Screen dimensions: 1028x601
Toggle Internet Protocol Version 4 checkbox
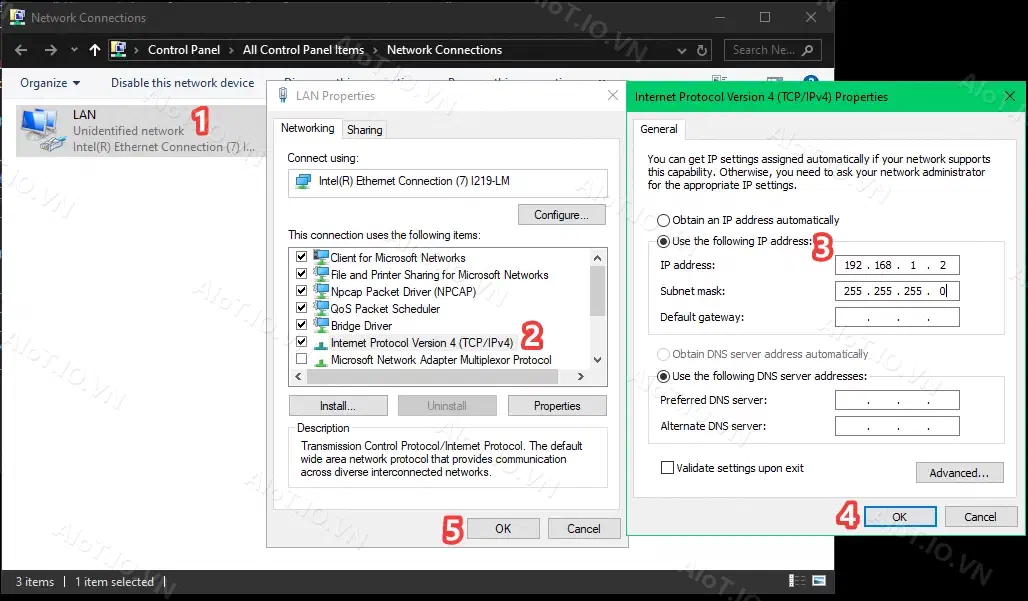click(302, 342)
